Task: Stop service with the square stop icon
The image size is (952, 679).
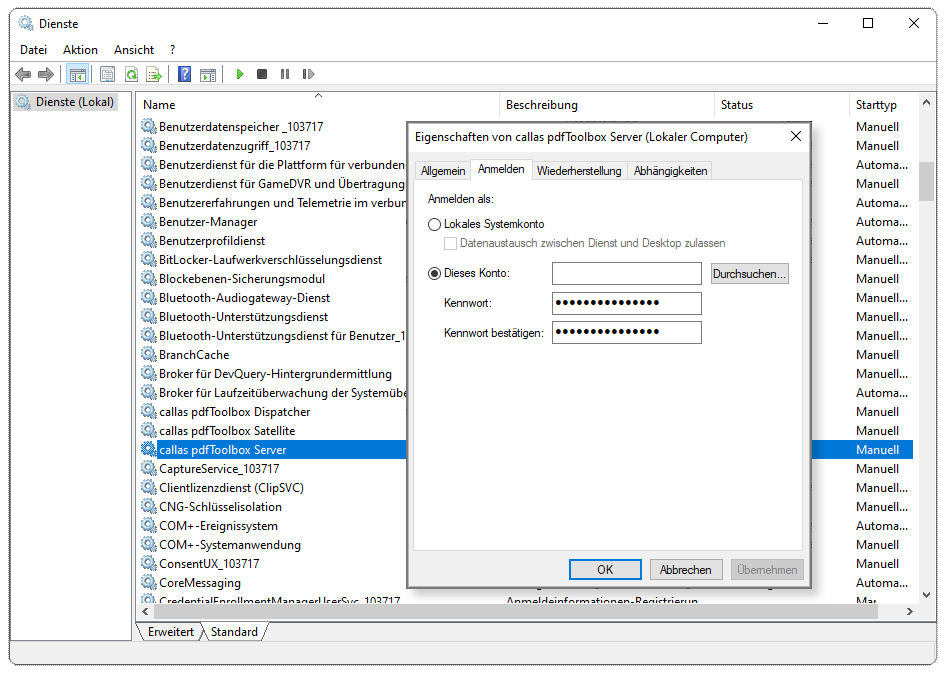Action: (x=262, y=74)
